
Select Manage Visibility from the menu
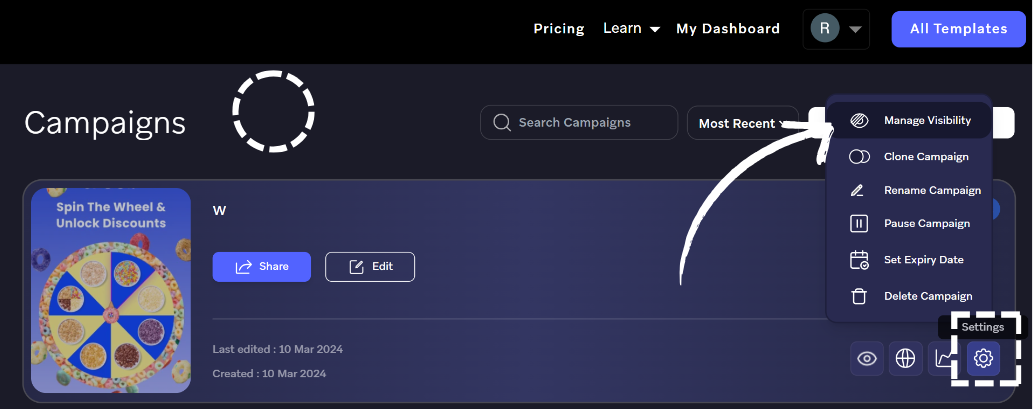coord(926,120)
